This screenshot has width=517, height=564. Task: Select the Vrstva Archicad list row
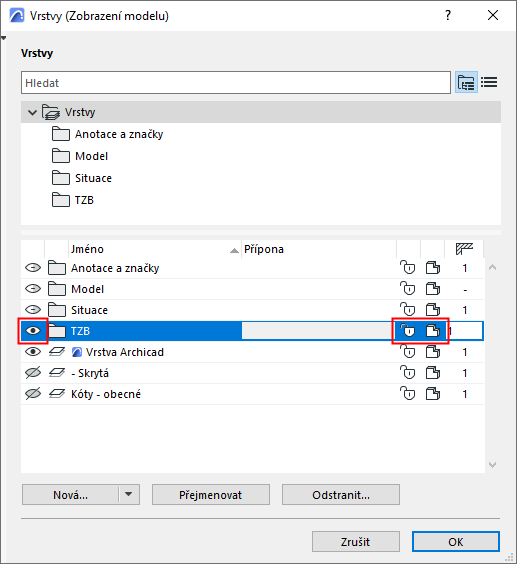tap(253, 352)
